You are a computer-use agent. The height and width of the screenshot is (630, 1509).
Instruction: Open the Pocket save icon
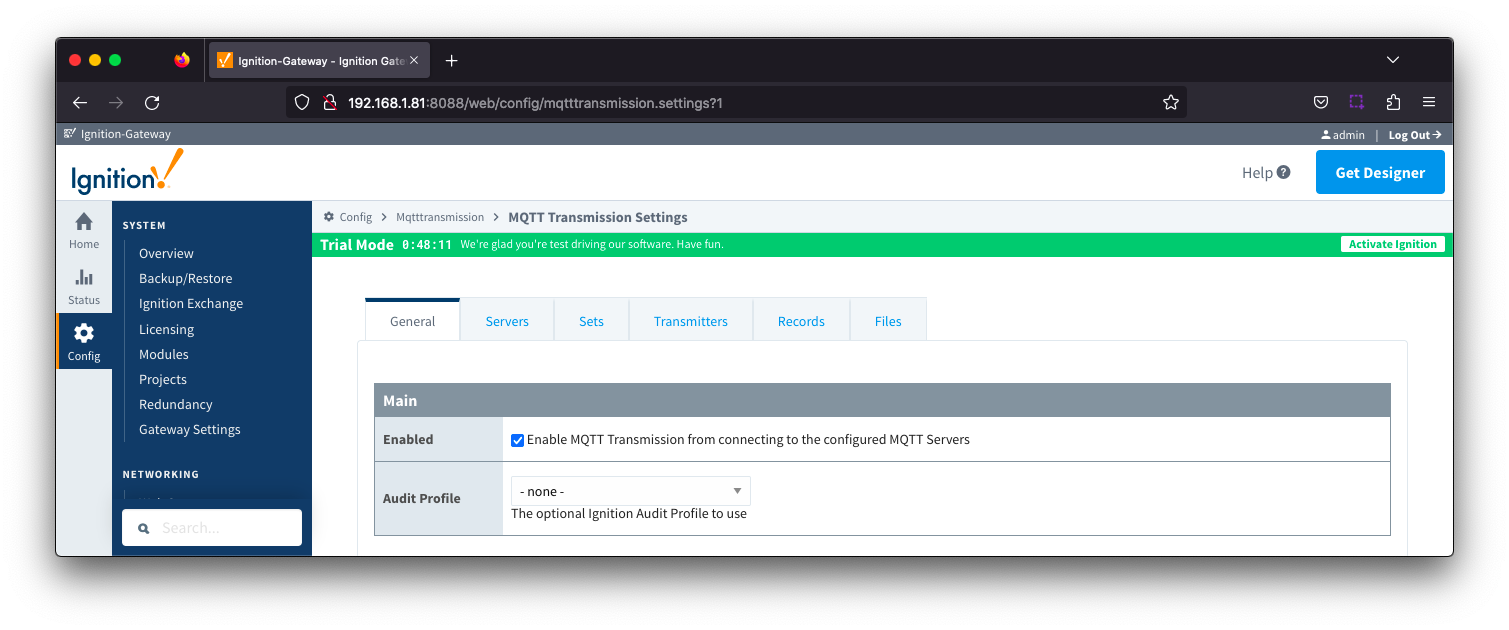pyautogui.click(x=1321, y=102)
